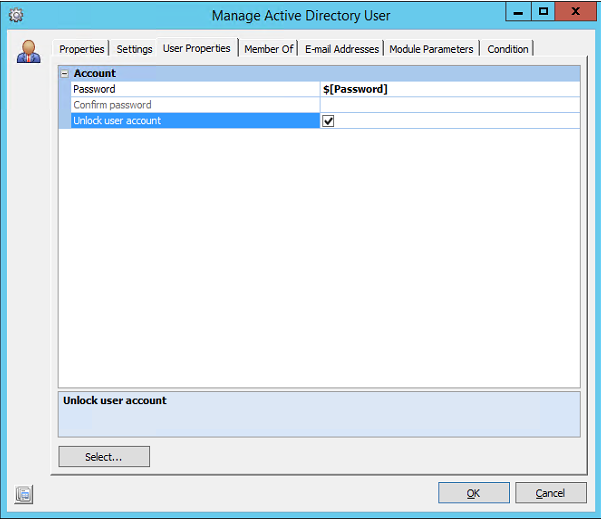Viewport: 601px width, 520px height.
Task: Confirm with the OK button
Action: (x=474, y=493)
